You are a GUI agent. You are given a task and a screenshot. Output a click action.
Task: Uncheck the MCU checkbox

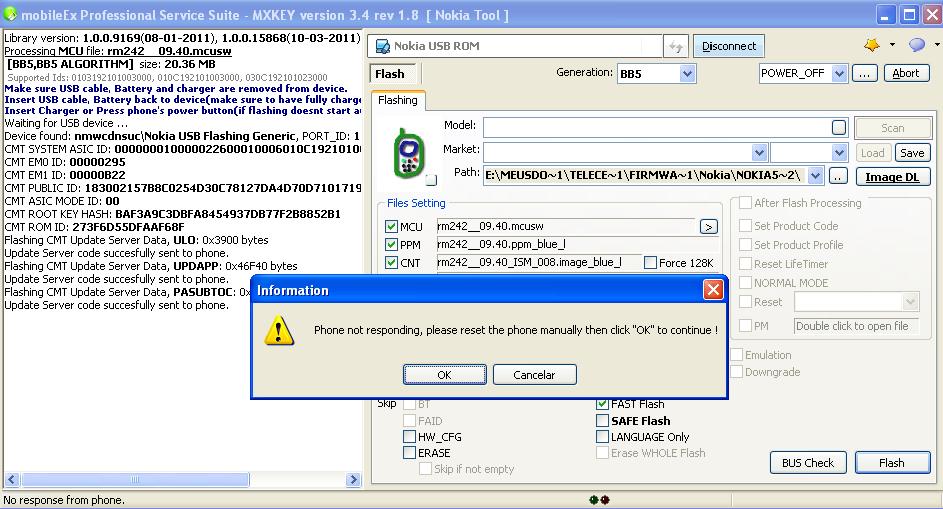click(x=392, y=227)
